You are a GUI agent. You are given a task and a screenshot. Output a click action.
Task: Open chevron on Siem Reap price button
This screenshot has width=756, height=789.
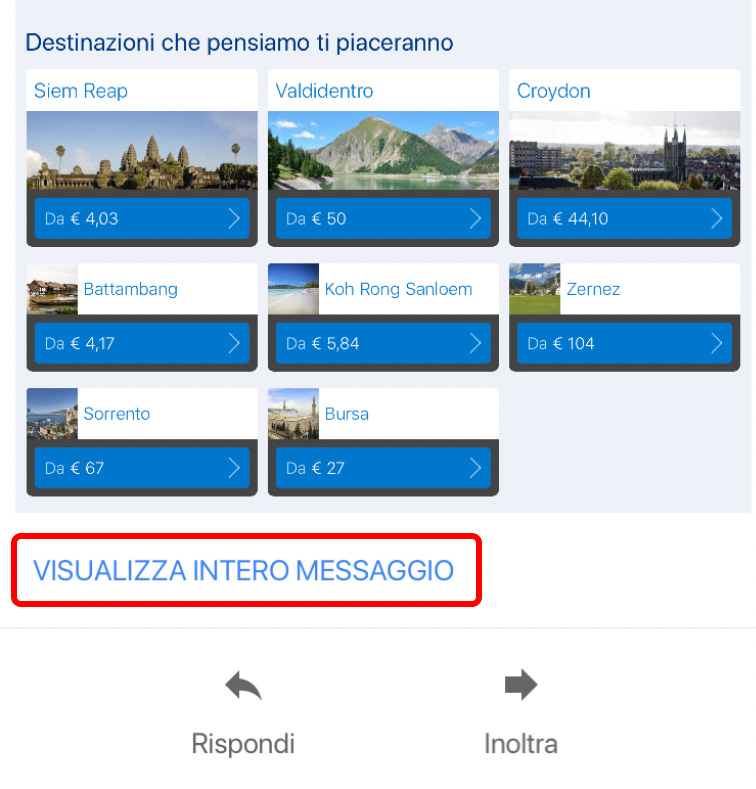234,218
